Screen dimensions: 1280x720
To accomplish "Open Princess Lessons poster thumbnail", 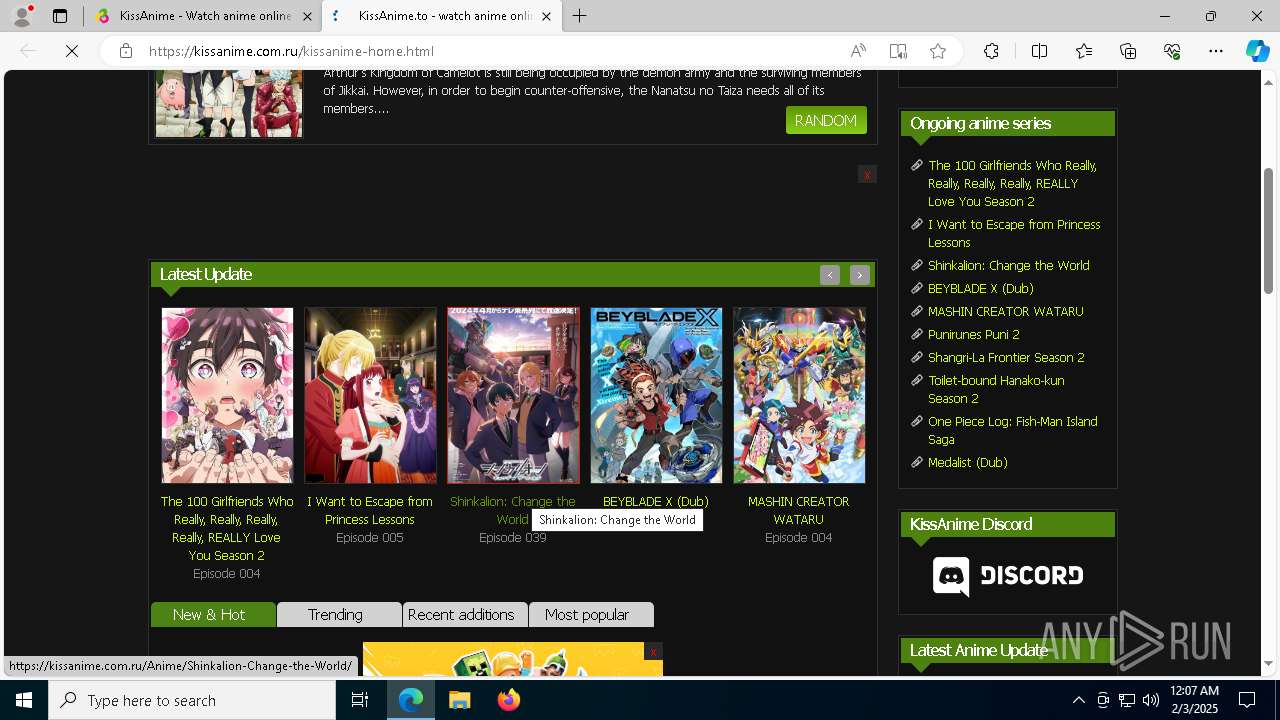I will click(x=370, y=395).
